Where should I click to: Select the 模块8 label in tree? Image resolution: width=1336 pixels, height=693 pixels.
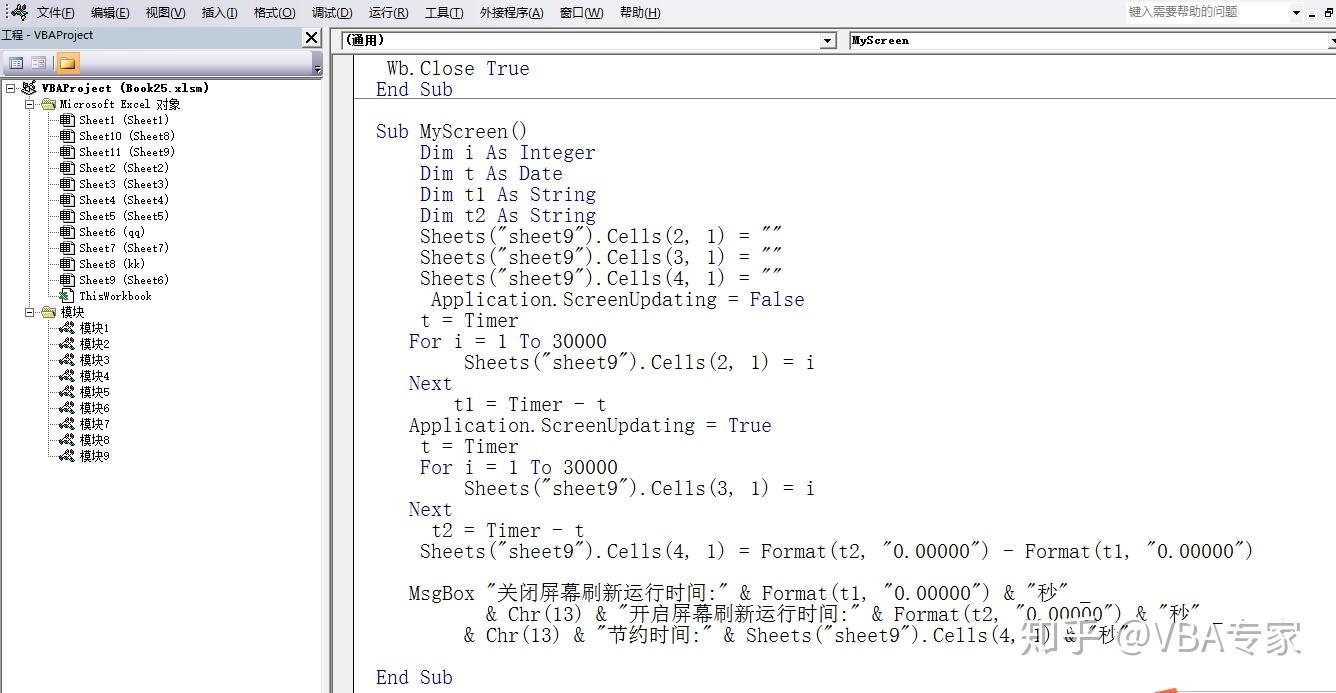point(95,440)
